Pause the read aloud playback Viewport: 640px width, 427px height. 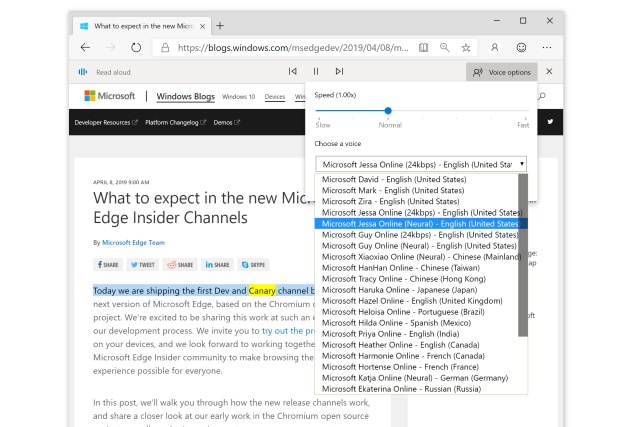click(x=316, y=71)
